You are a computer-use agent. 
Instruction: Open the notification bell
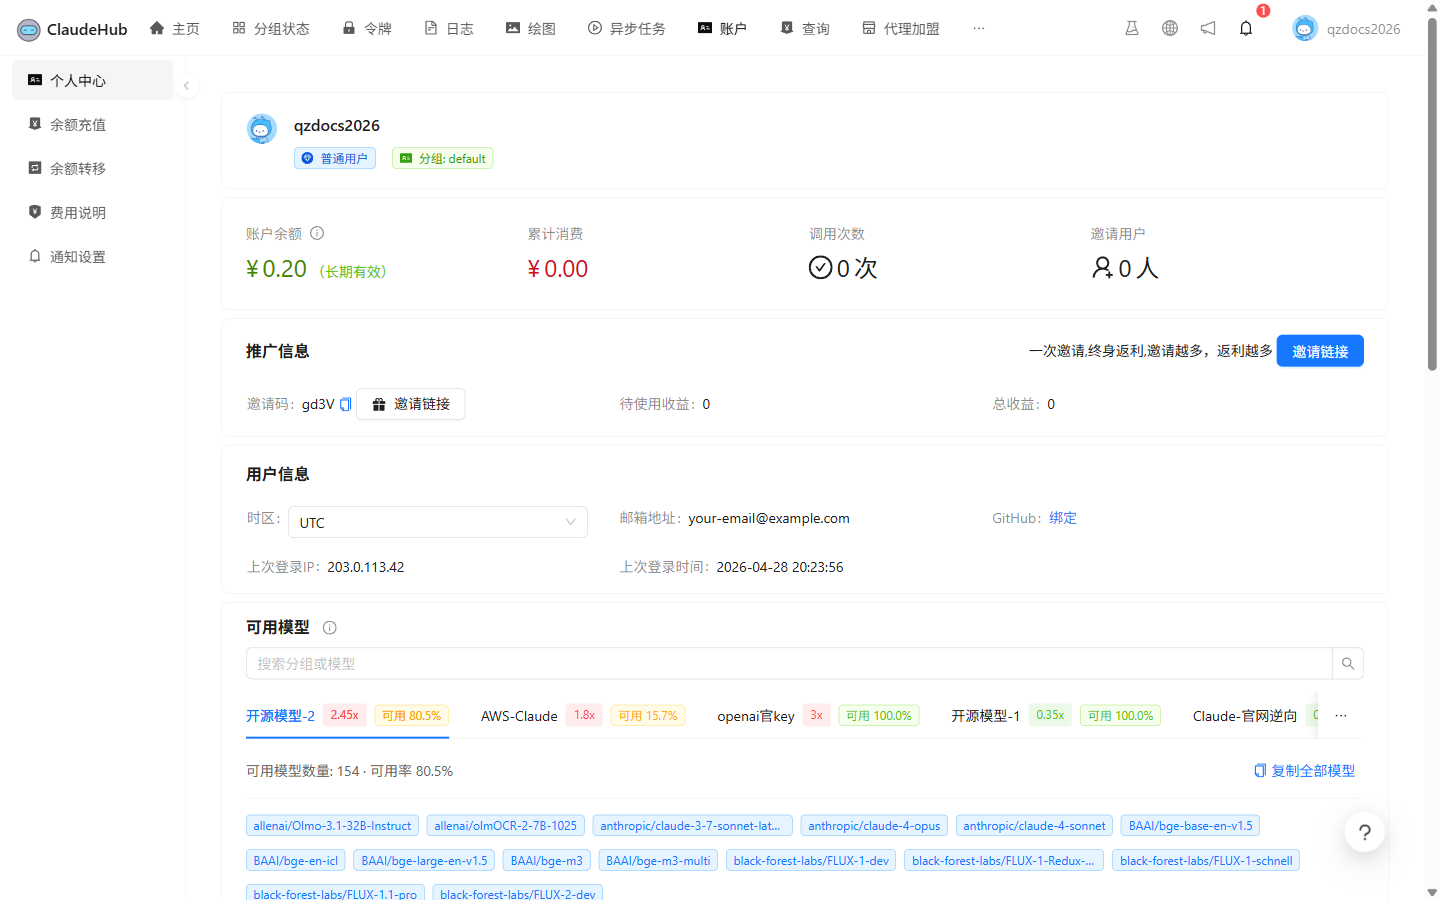pos(1246,28)
